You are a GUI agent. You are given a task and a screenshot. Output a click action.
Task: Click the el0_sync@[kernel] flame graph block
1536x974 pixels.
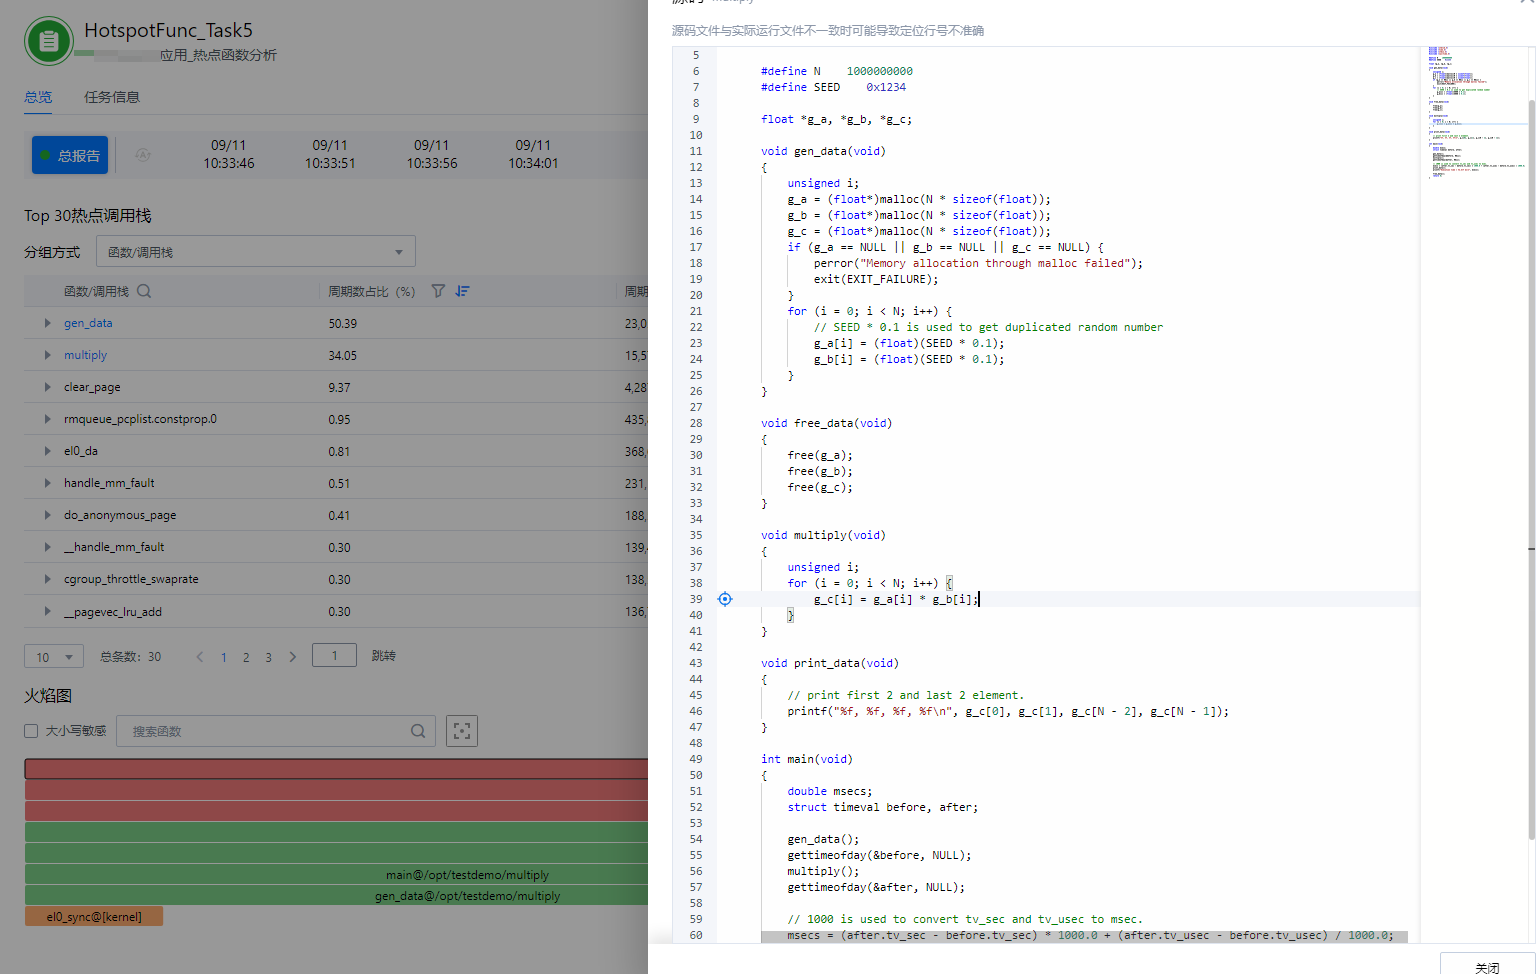click(94, 916)
